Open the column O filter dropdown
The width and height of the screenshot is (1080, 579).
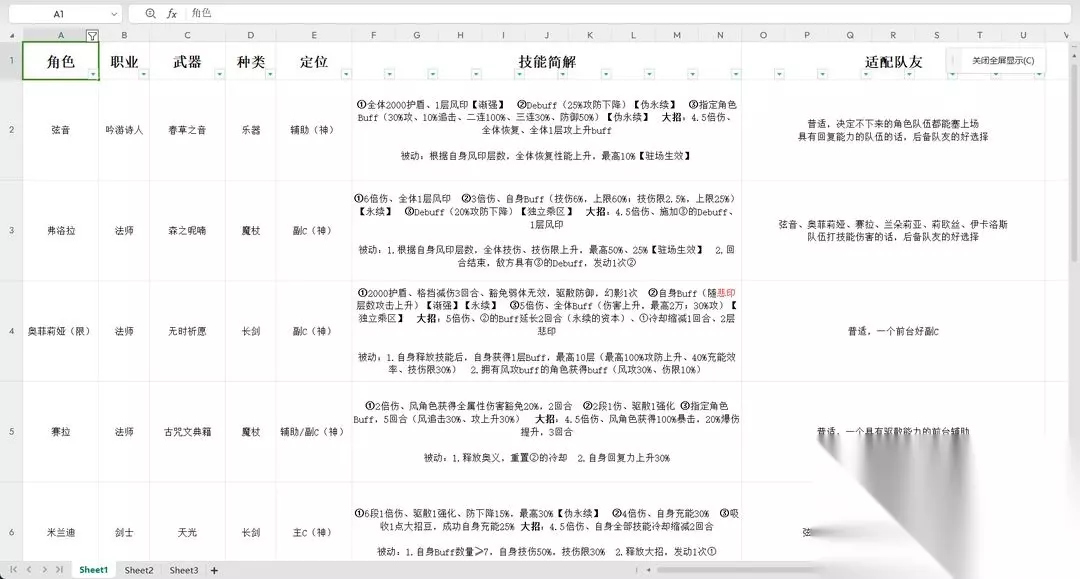click(779, 74)
